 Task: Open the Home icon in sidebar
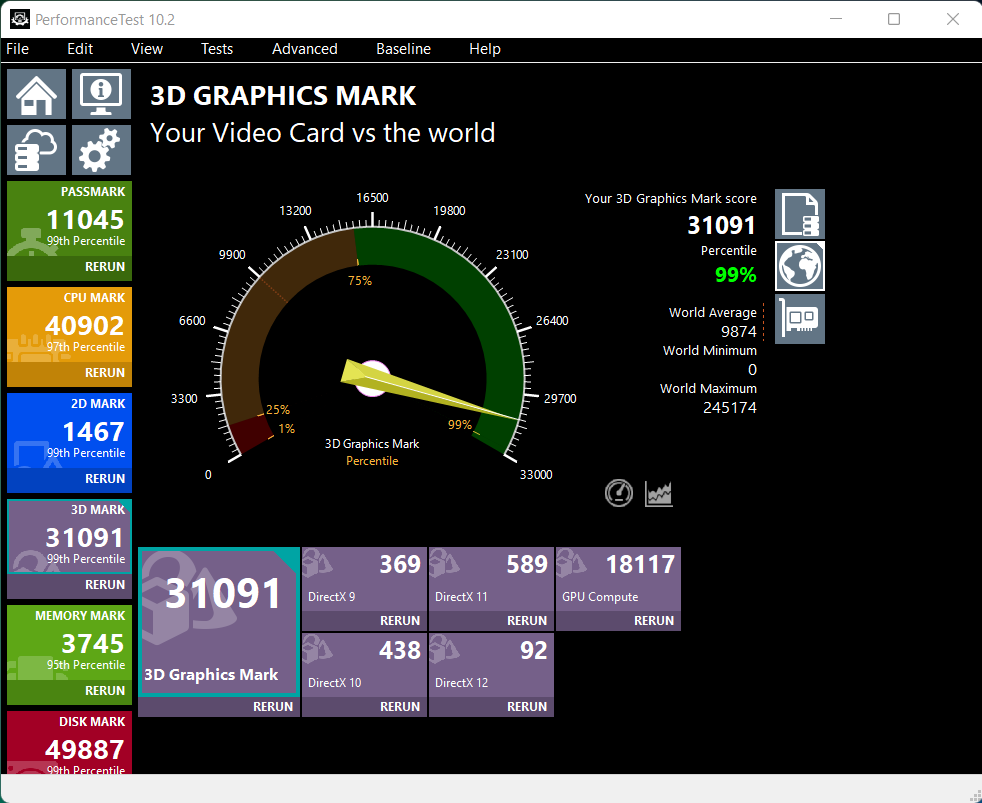click(37, 94)
